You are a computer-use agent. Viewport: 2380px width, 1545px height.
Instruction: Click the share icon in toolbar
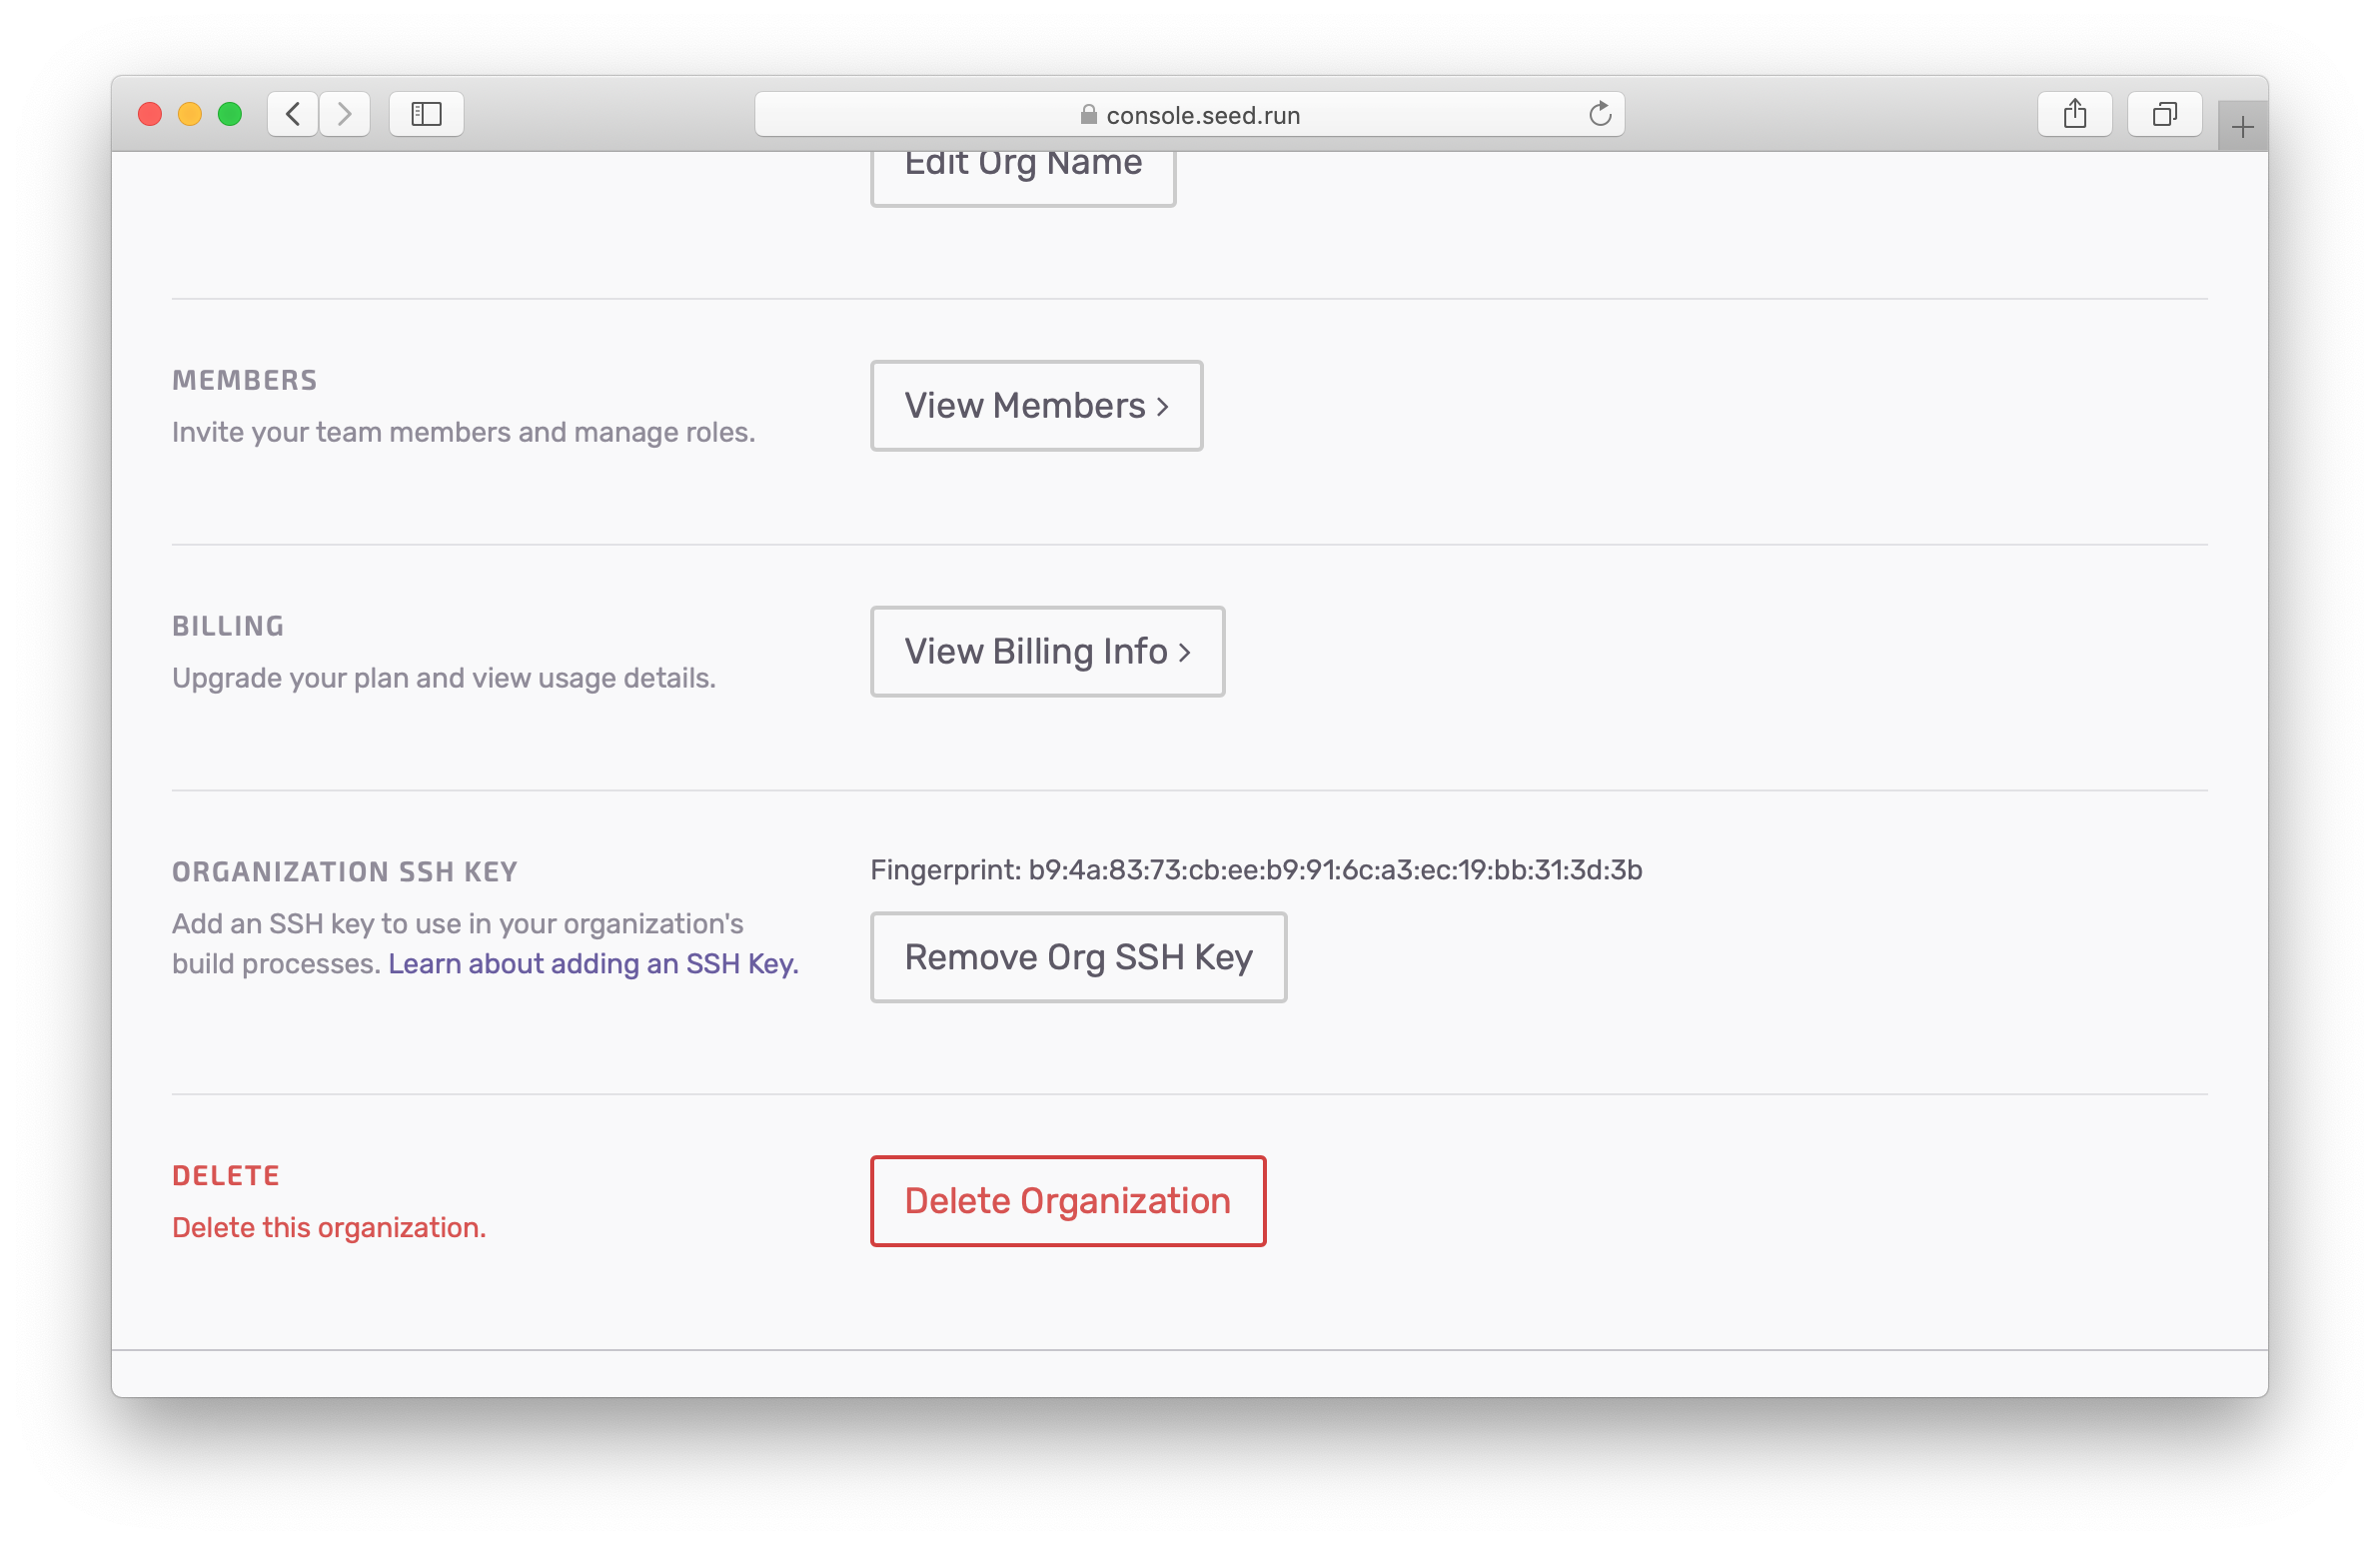click(2074, 113)
